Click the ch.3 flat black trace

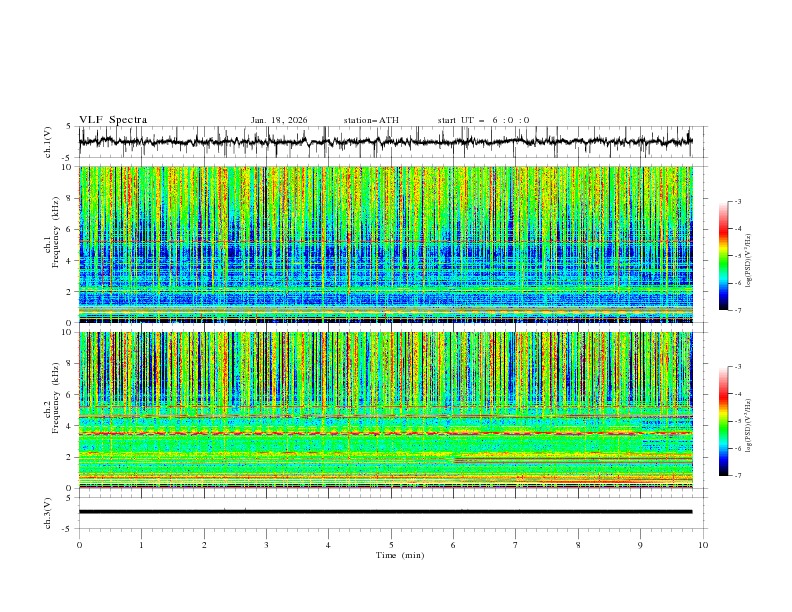pos(385,512)
